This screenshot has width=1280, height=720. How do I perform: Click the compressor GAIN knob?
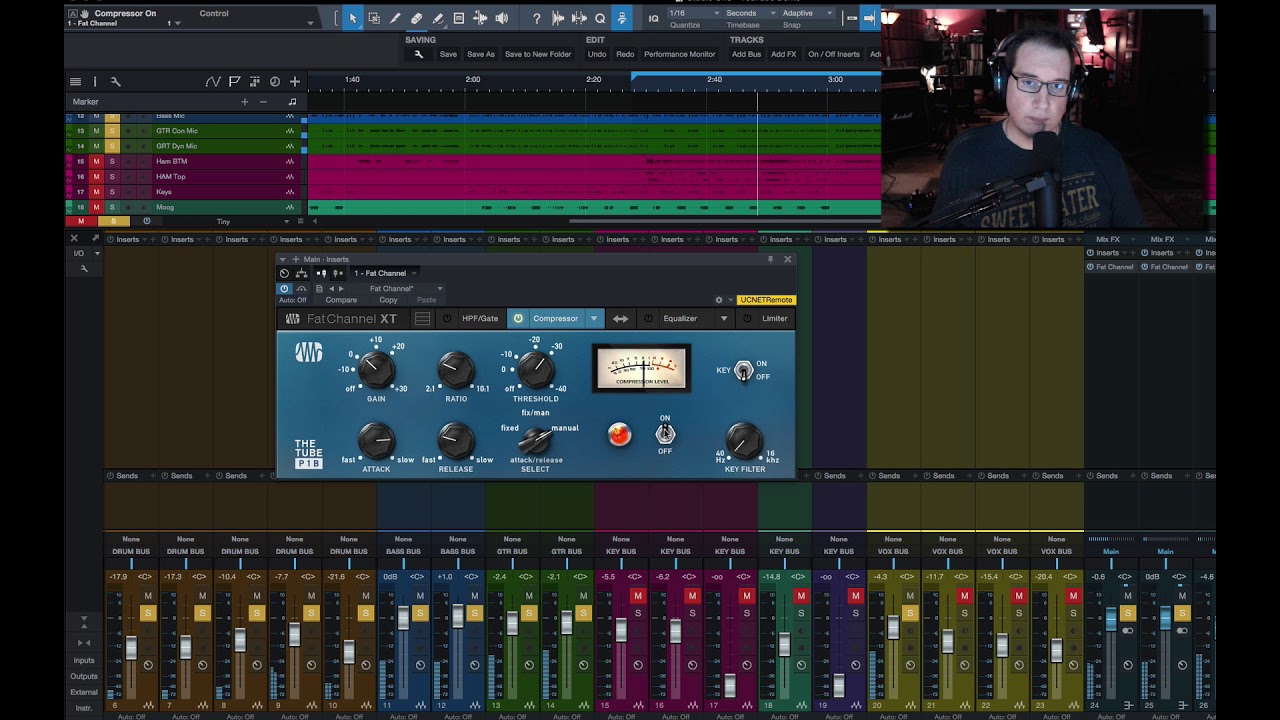(376, 370)
